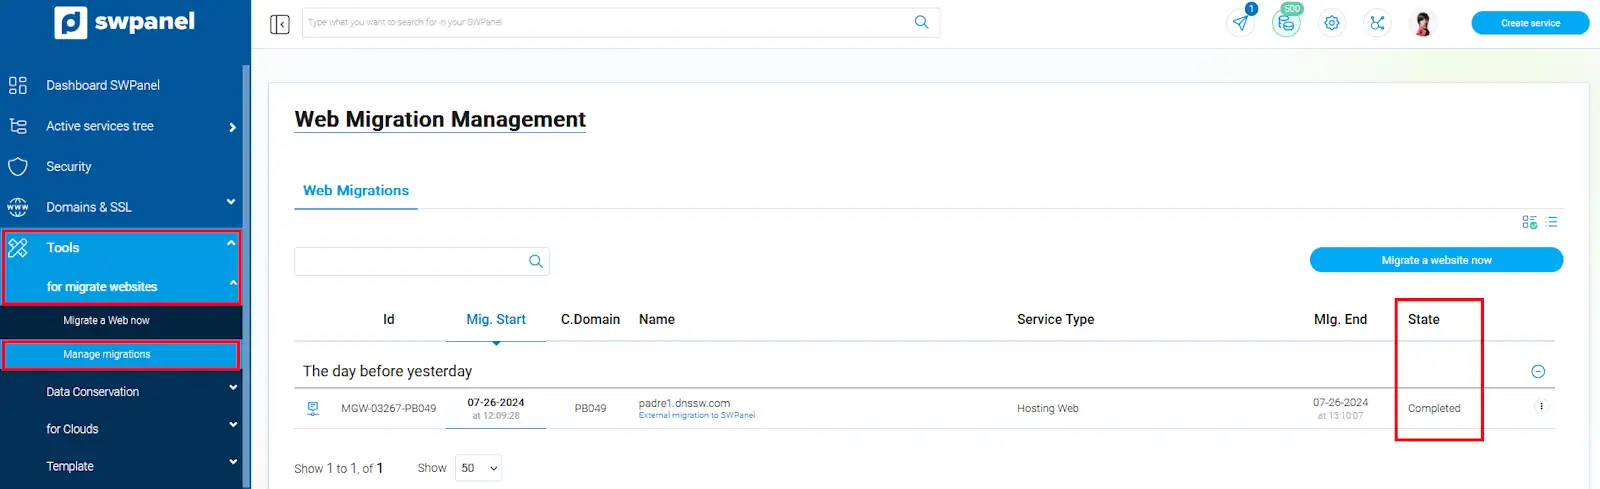Click the migrations table search field

pyautogui.click(x=410, y=262)
